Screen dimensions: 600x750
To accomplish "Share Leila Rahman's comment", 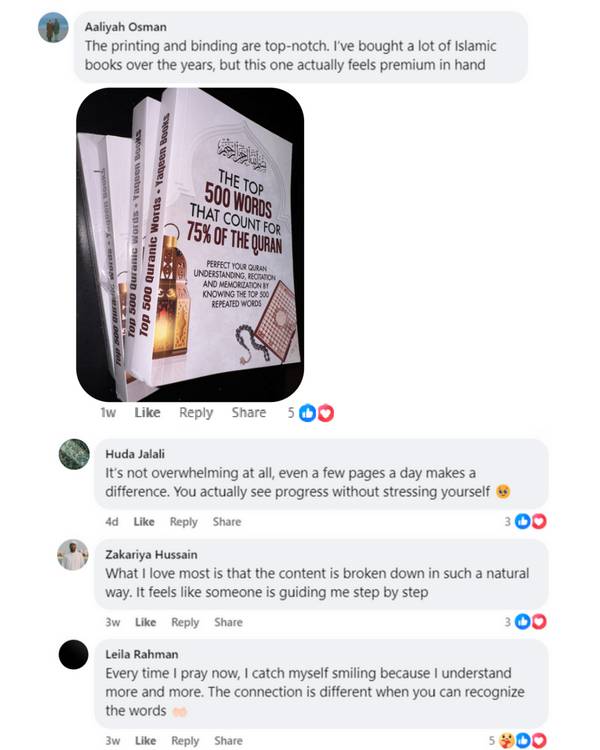I will pyautogui.click(x=228, y=740).
